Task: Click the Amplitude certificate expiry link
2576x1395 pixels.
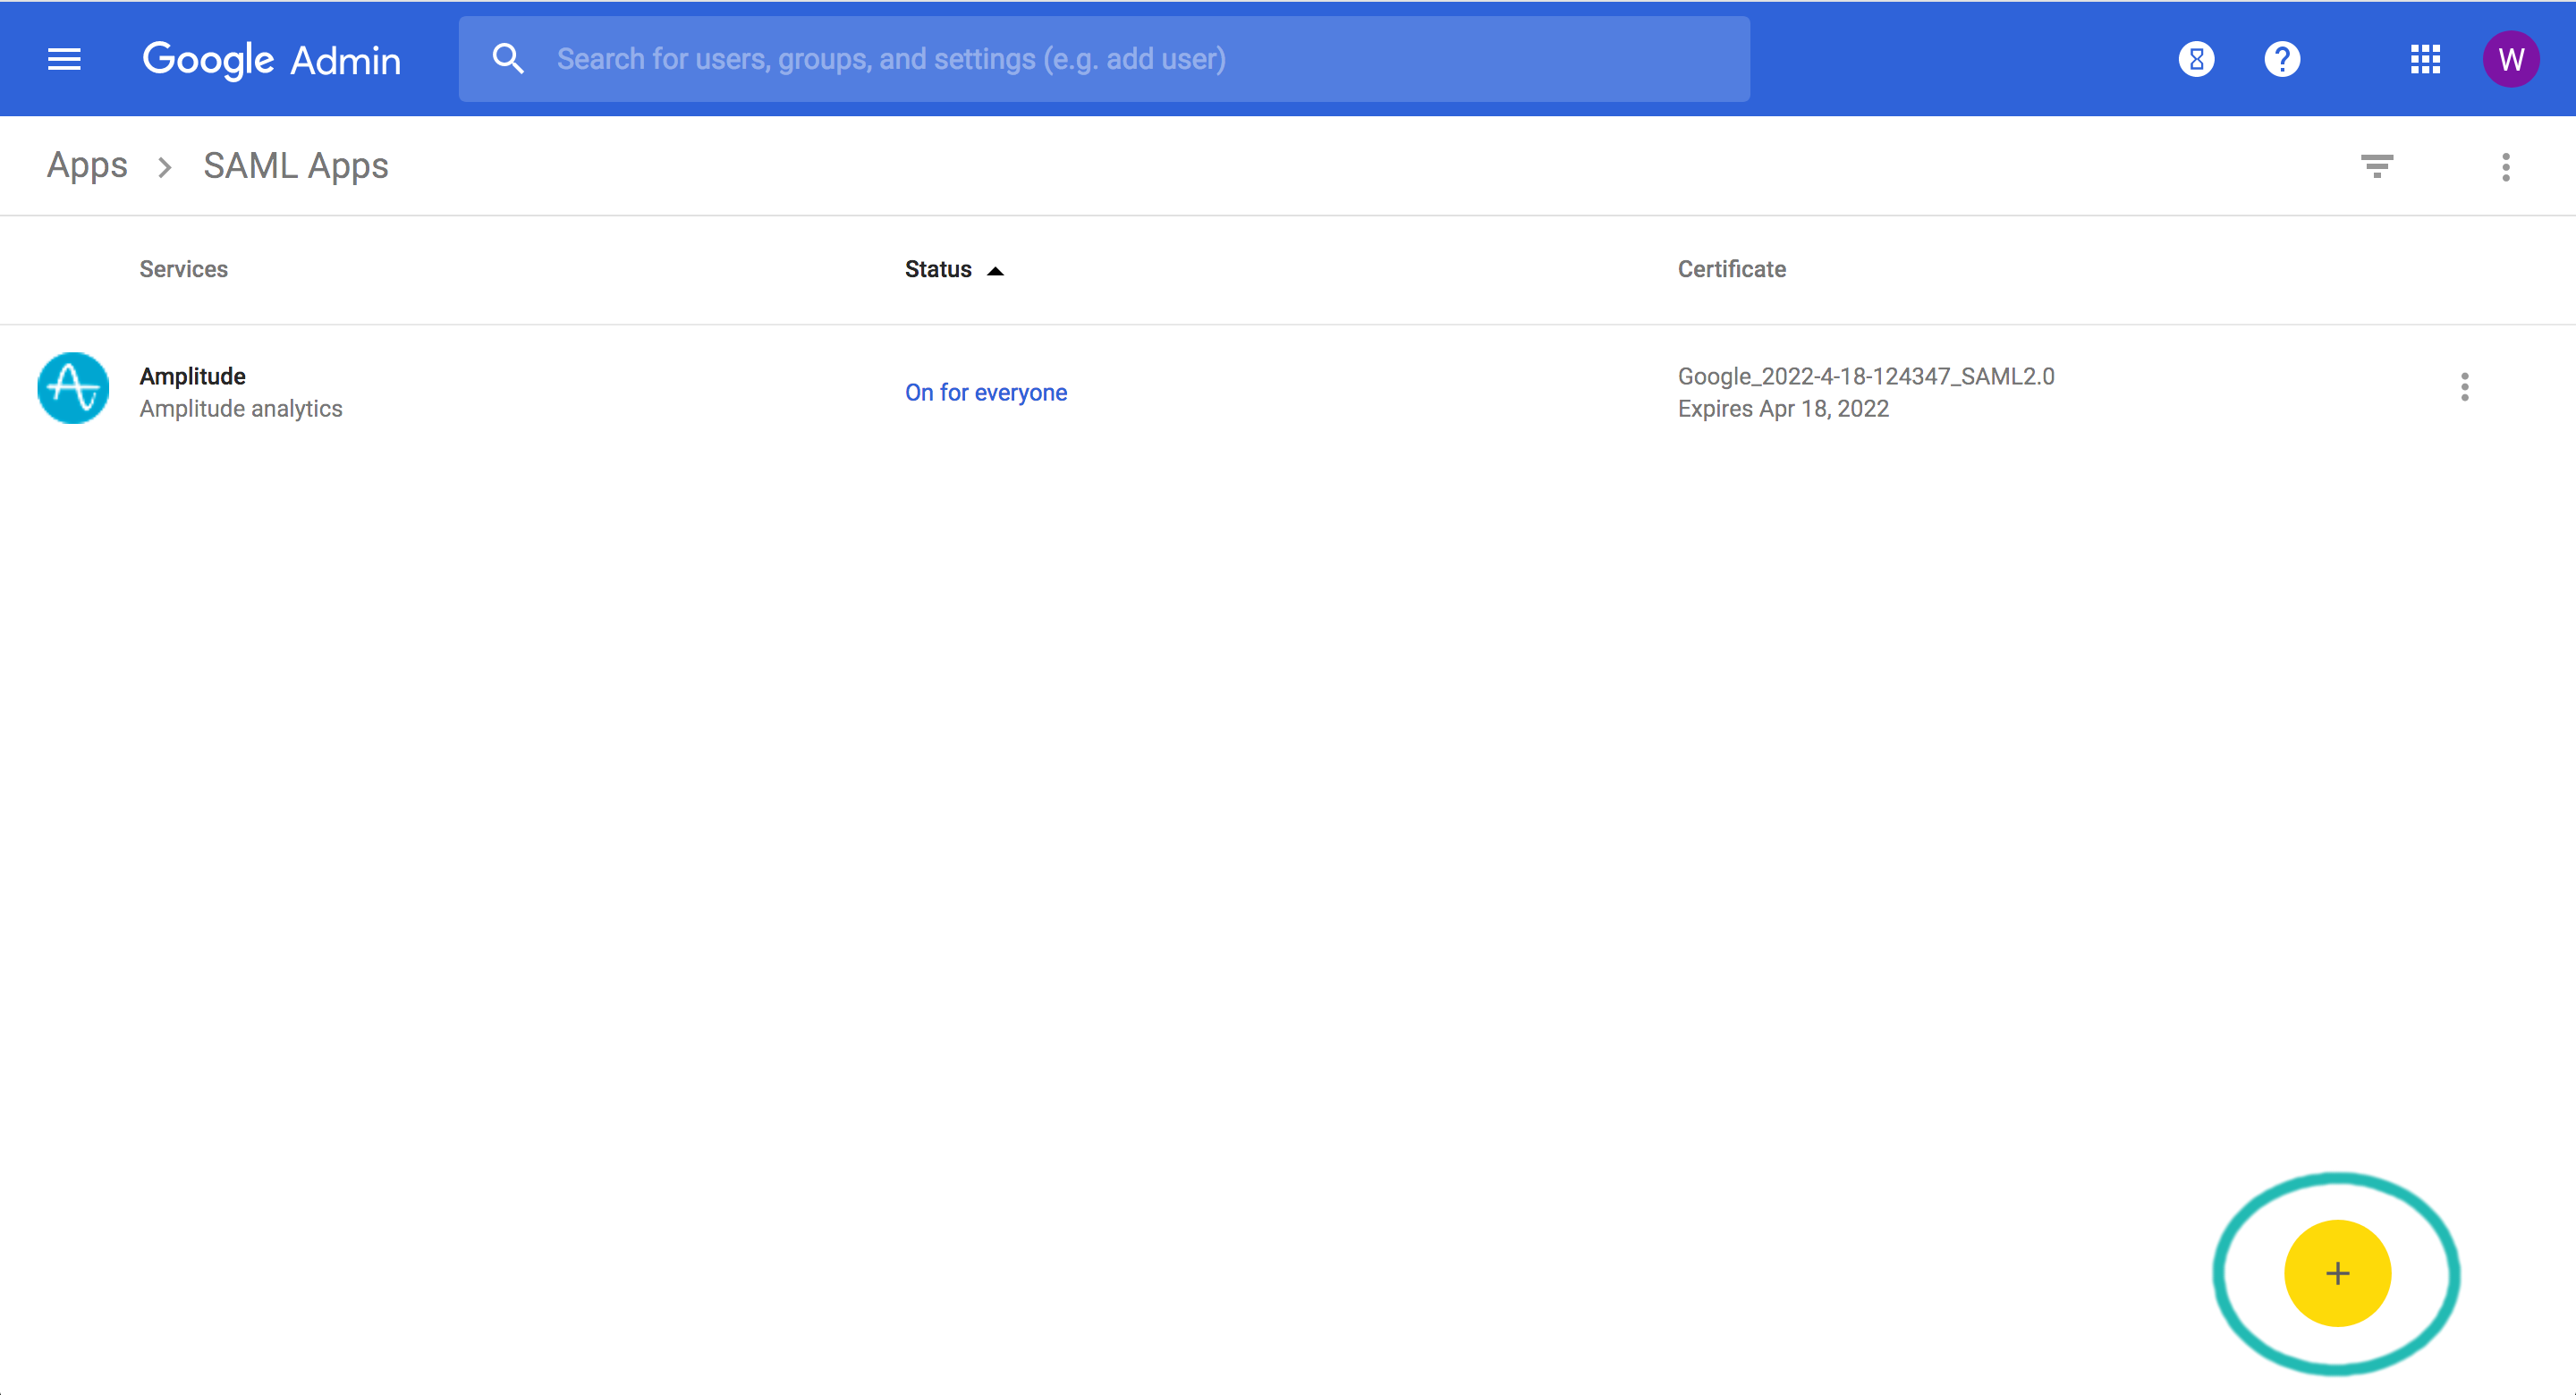Action: tap(1783, 407)
